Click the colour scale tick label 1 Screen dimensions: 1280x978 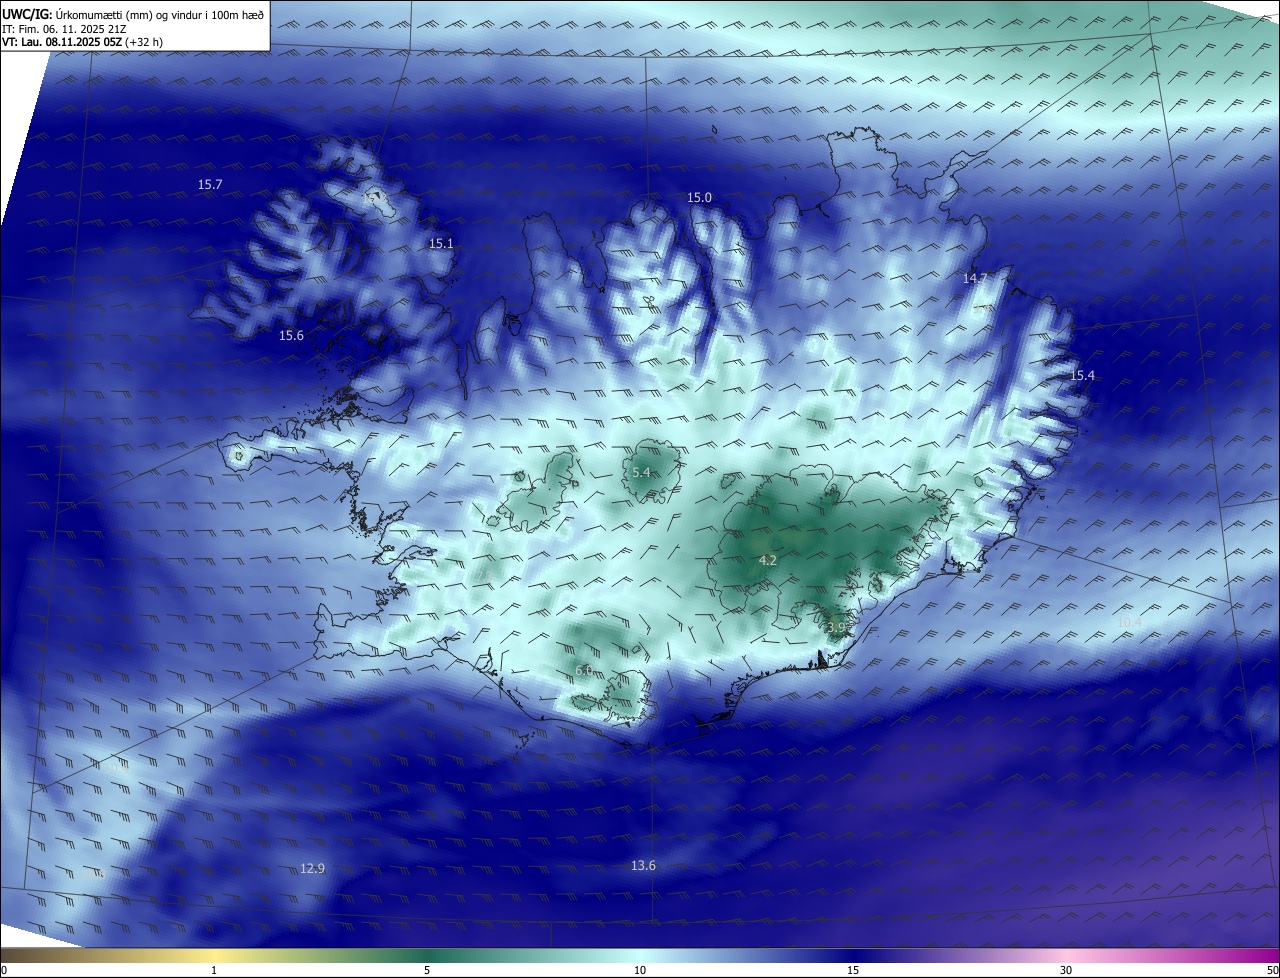pos(214,970)
